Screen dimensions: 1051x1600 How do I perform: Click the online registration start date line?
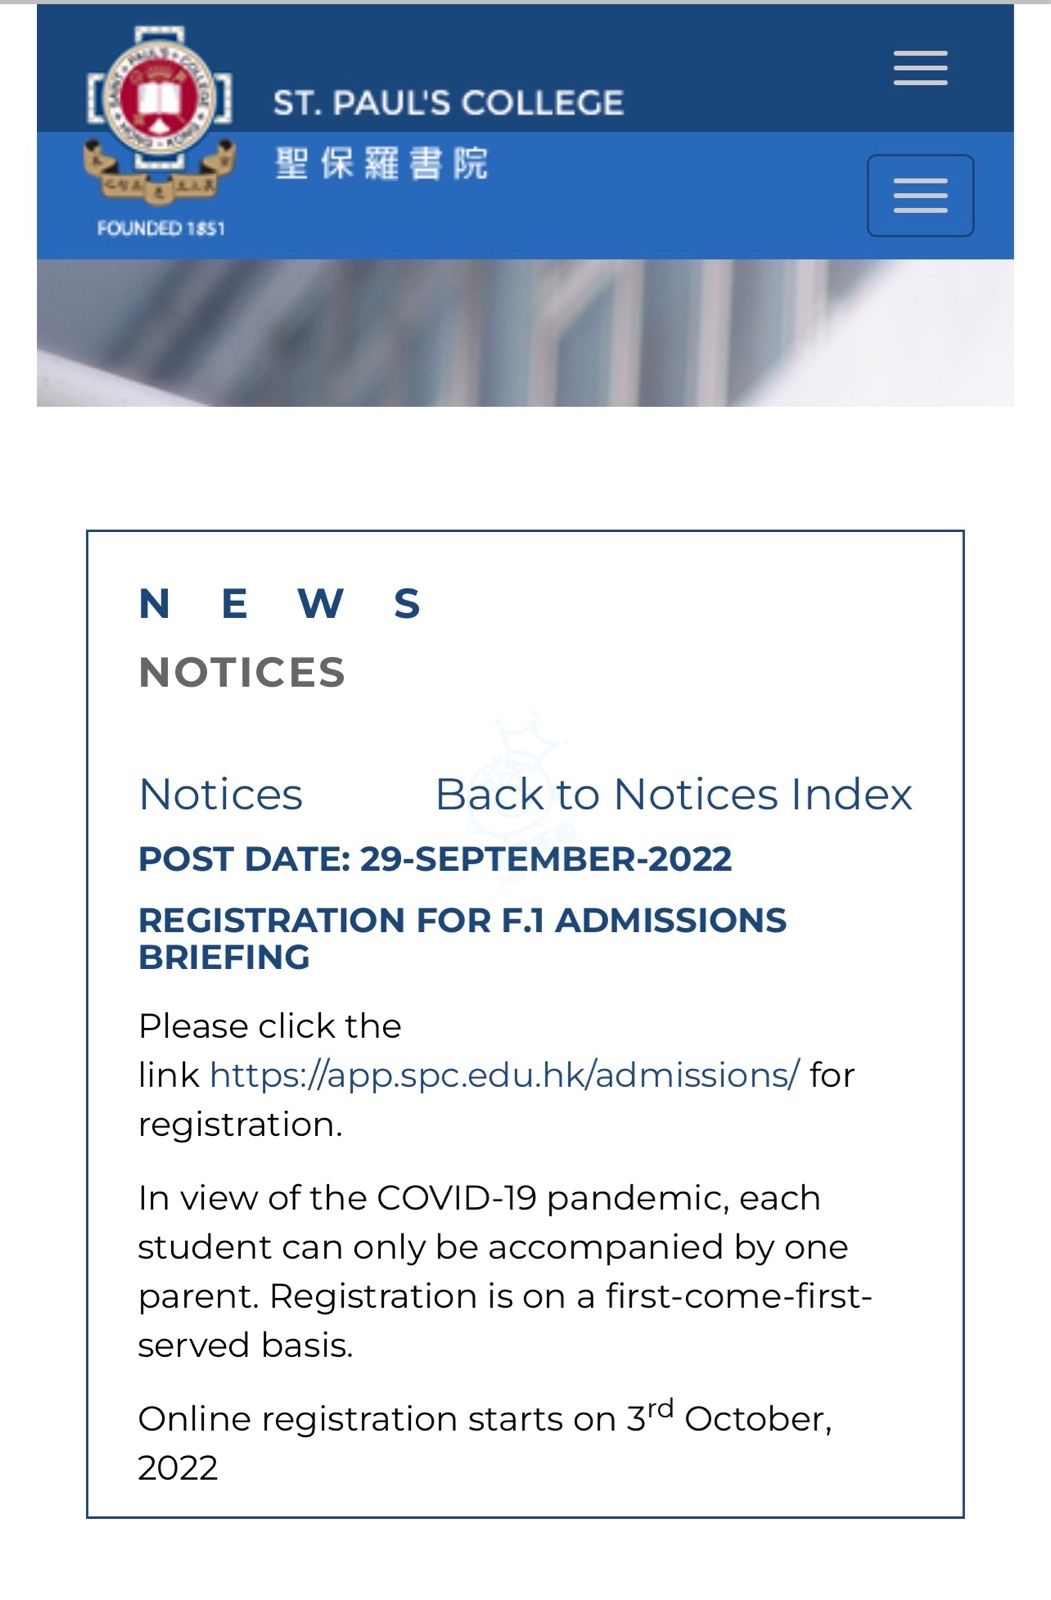point(485,1419)
